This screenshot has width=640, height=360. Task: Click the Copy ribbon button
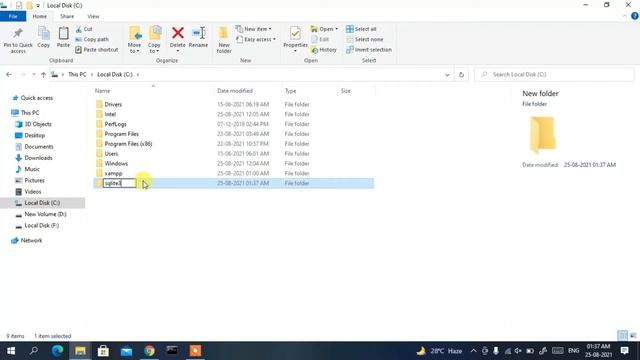point(44,37)
